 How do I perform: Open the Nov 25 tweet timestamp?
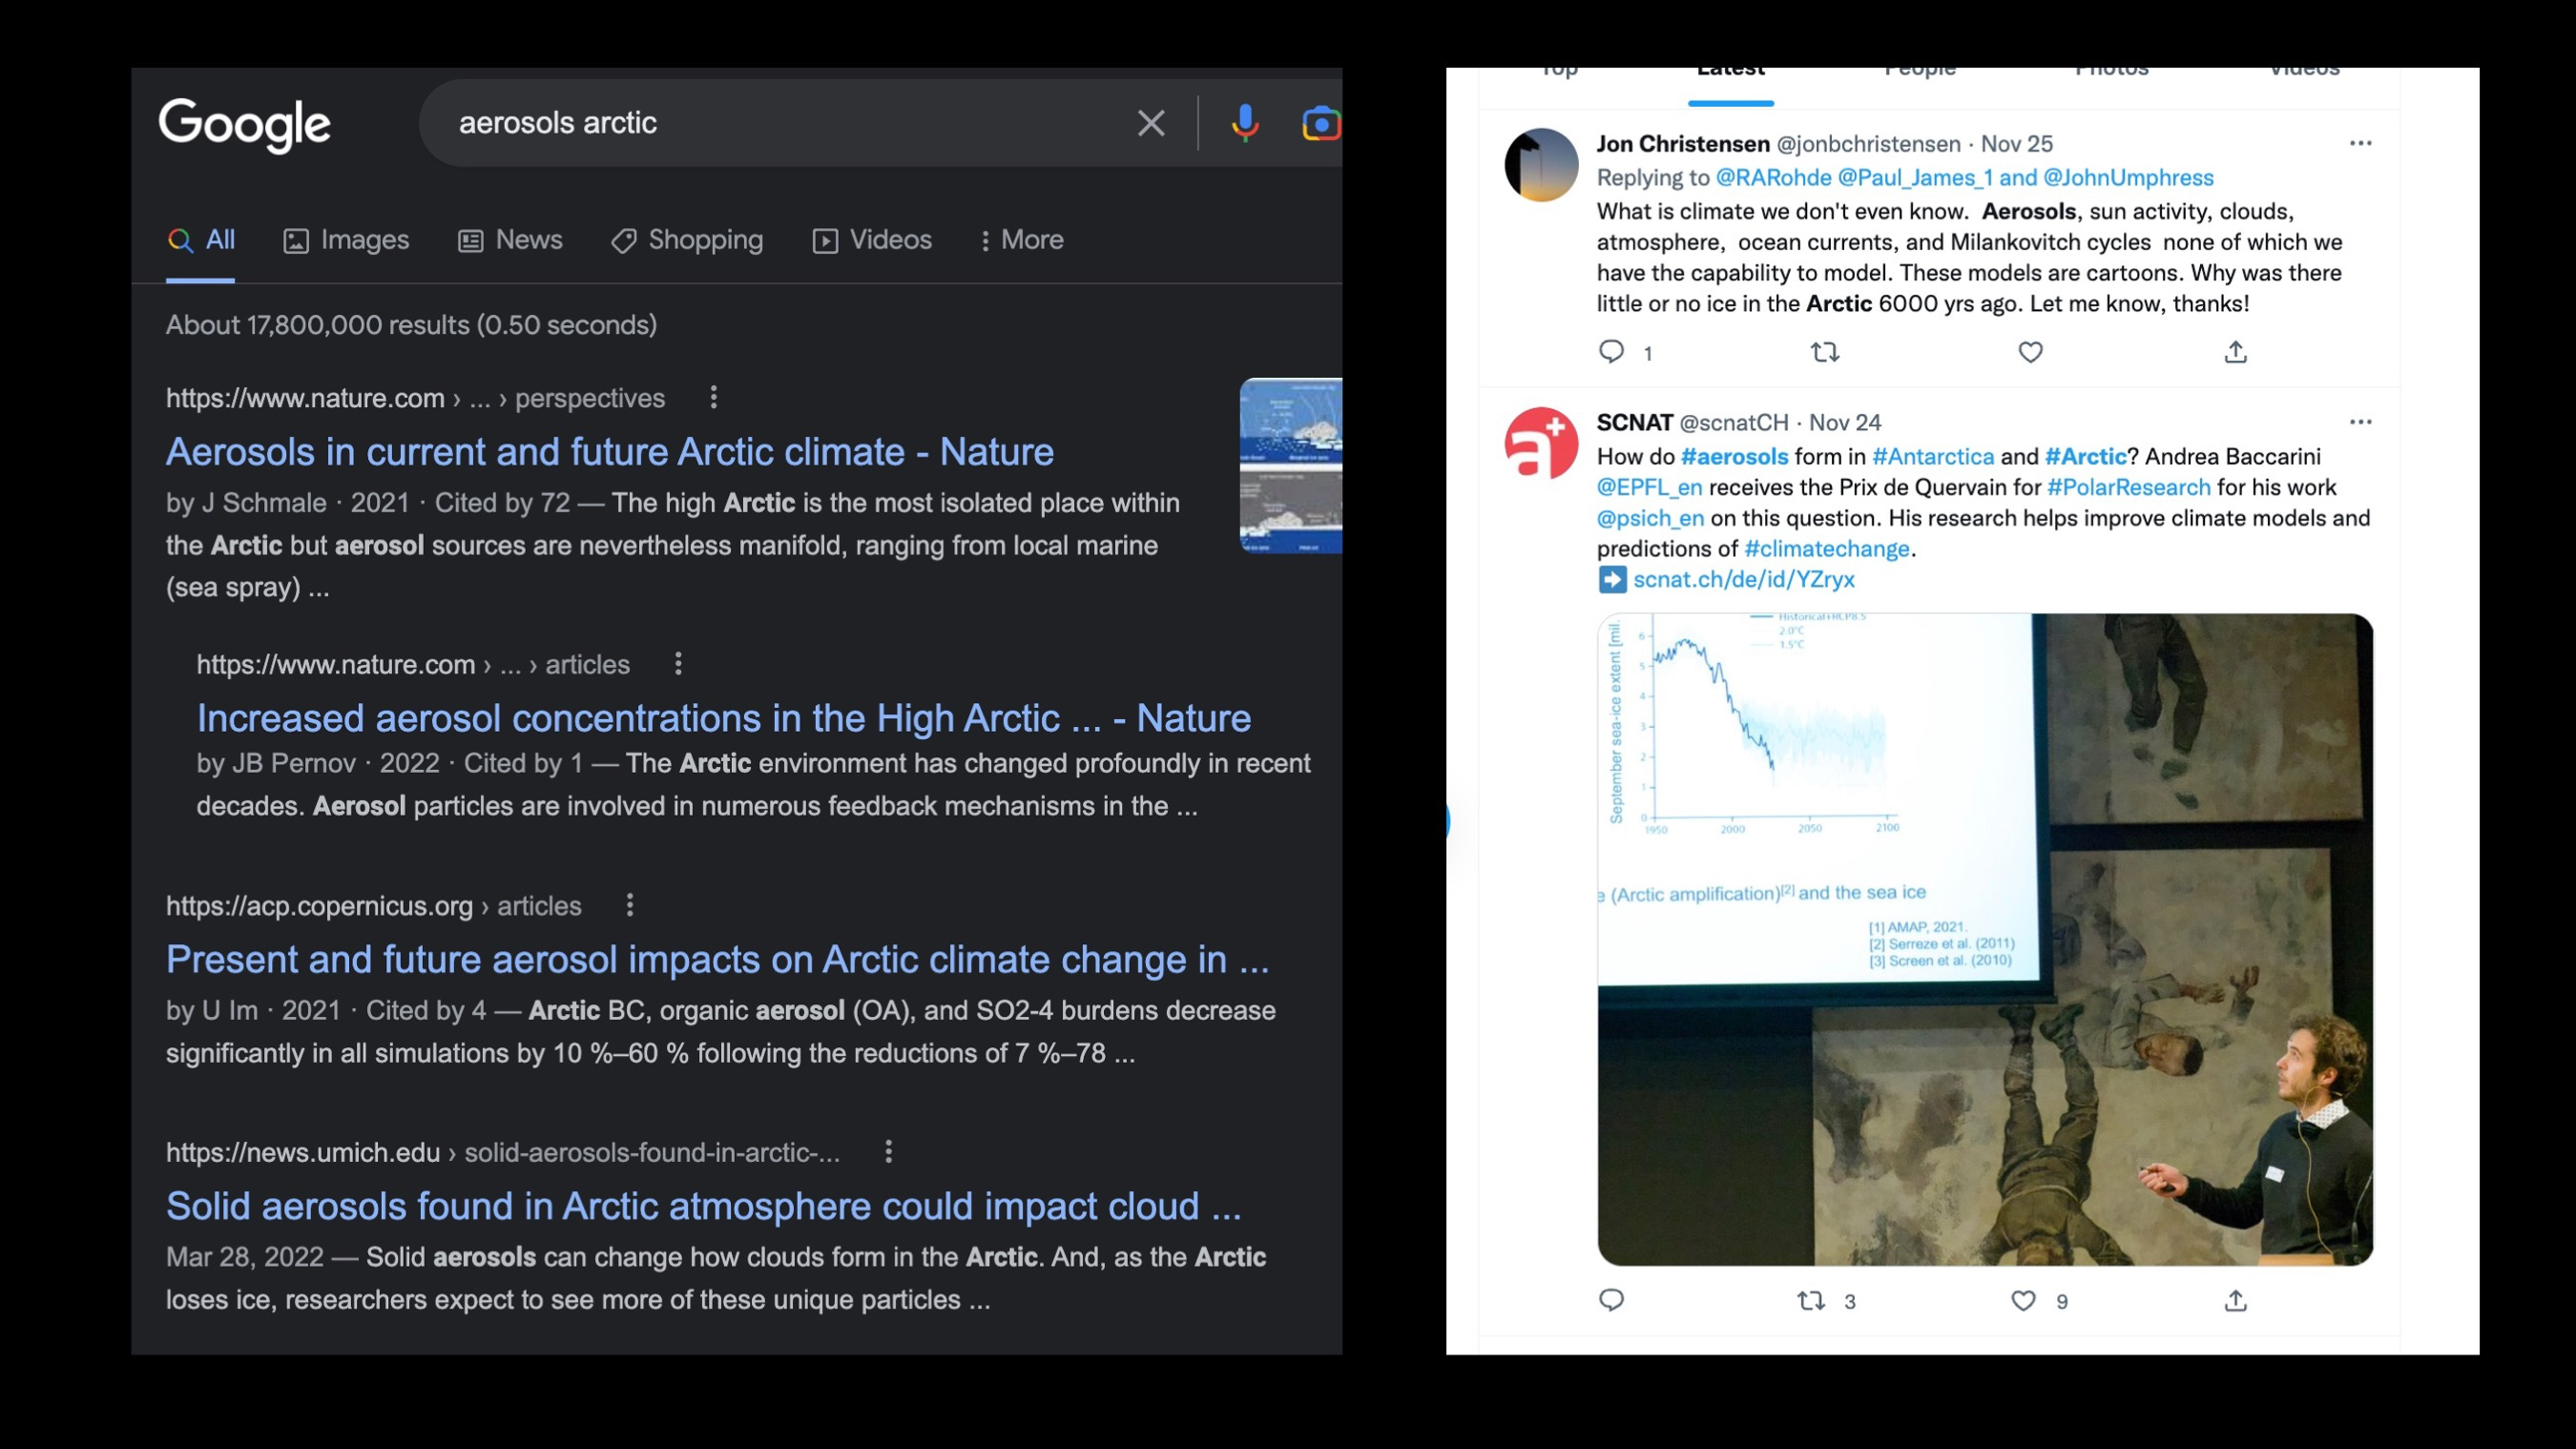click(2017, 144)
